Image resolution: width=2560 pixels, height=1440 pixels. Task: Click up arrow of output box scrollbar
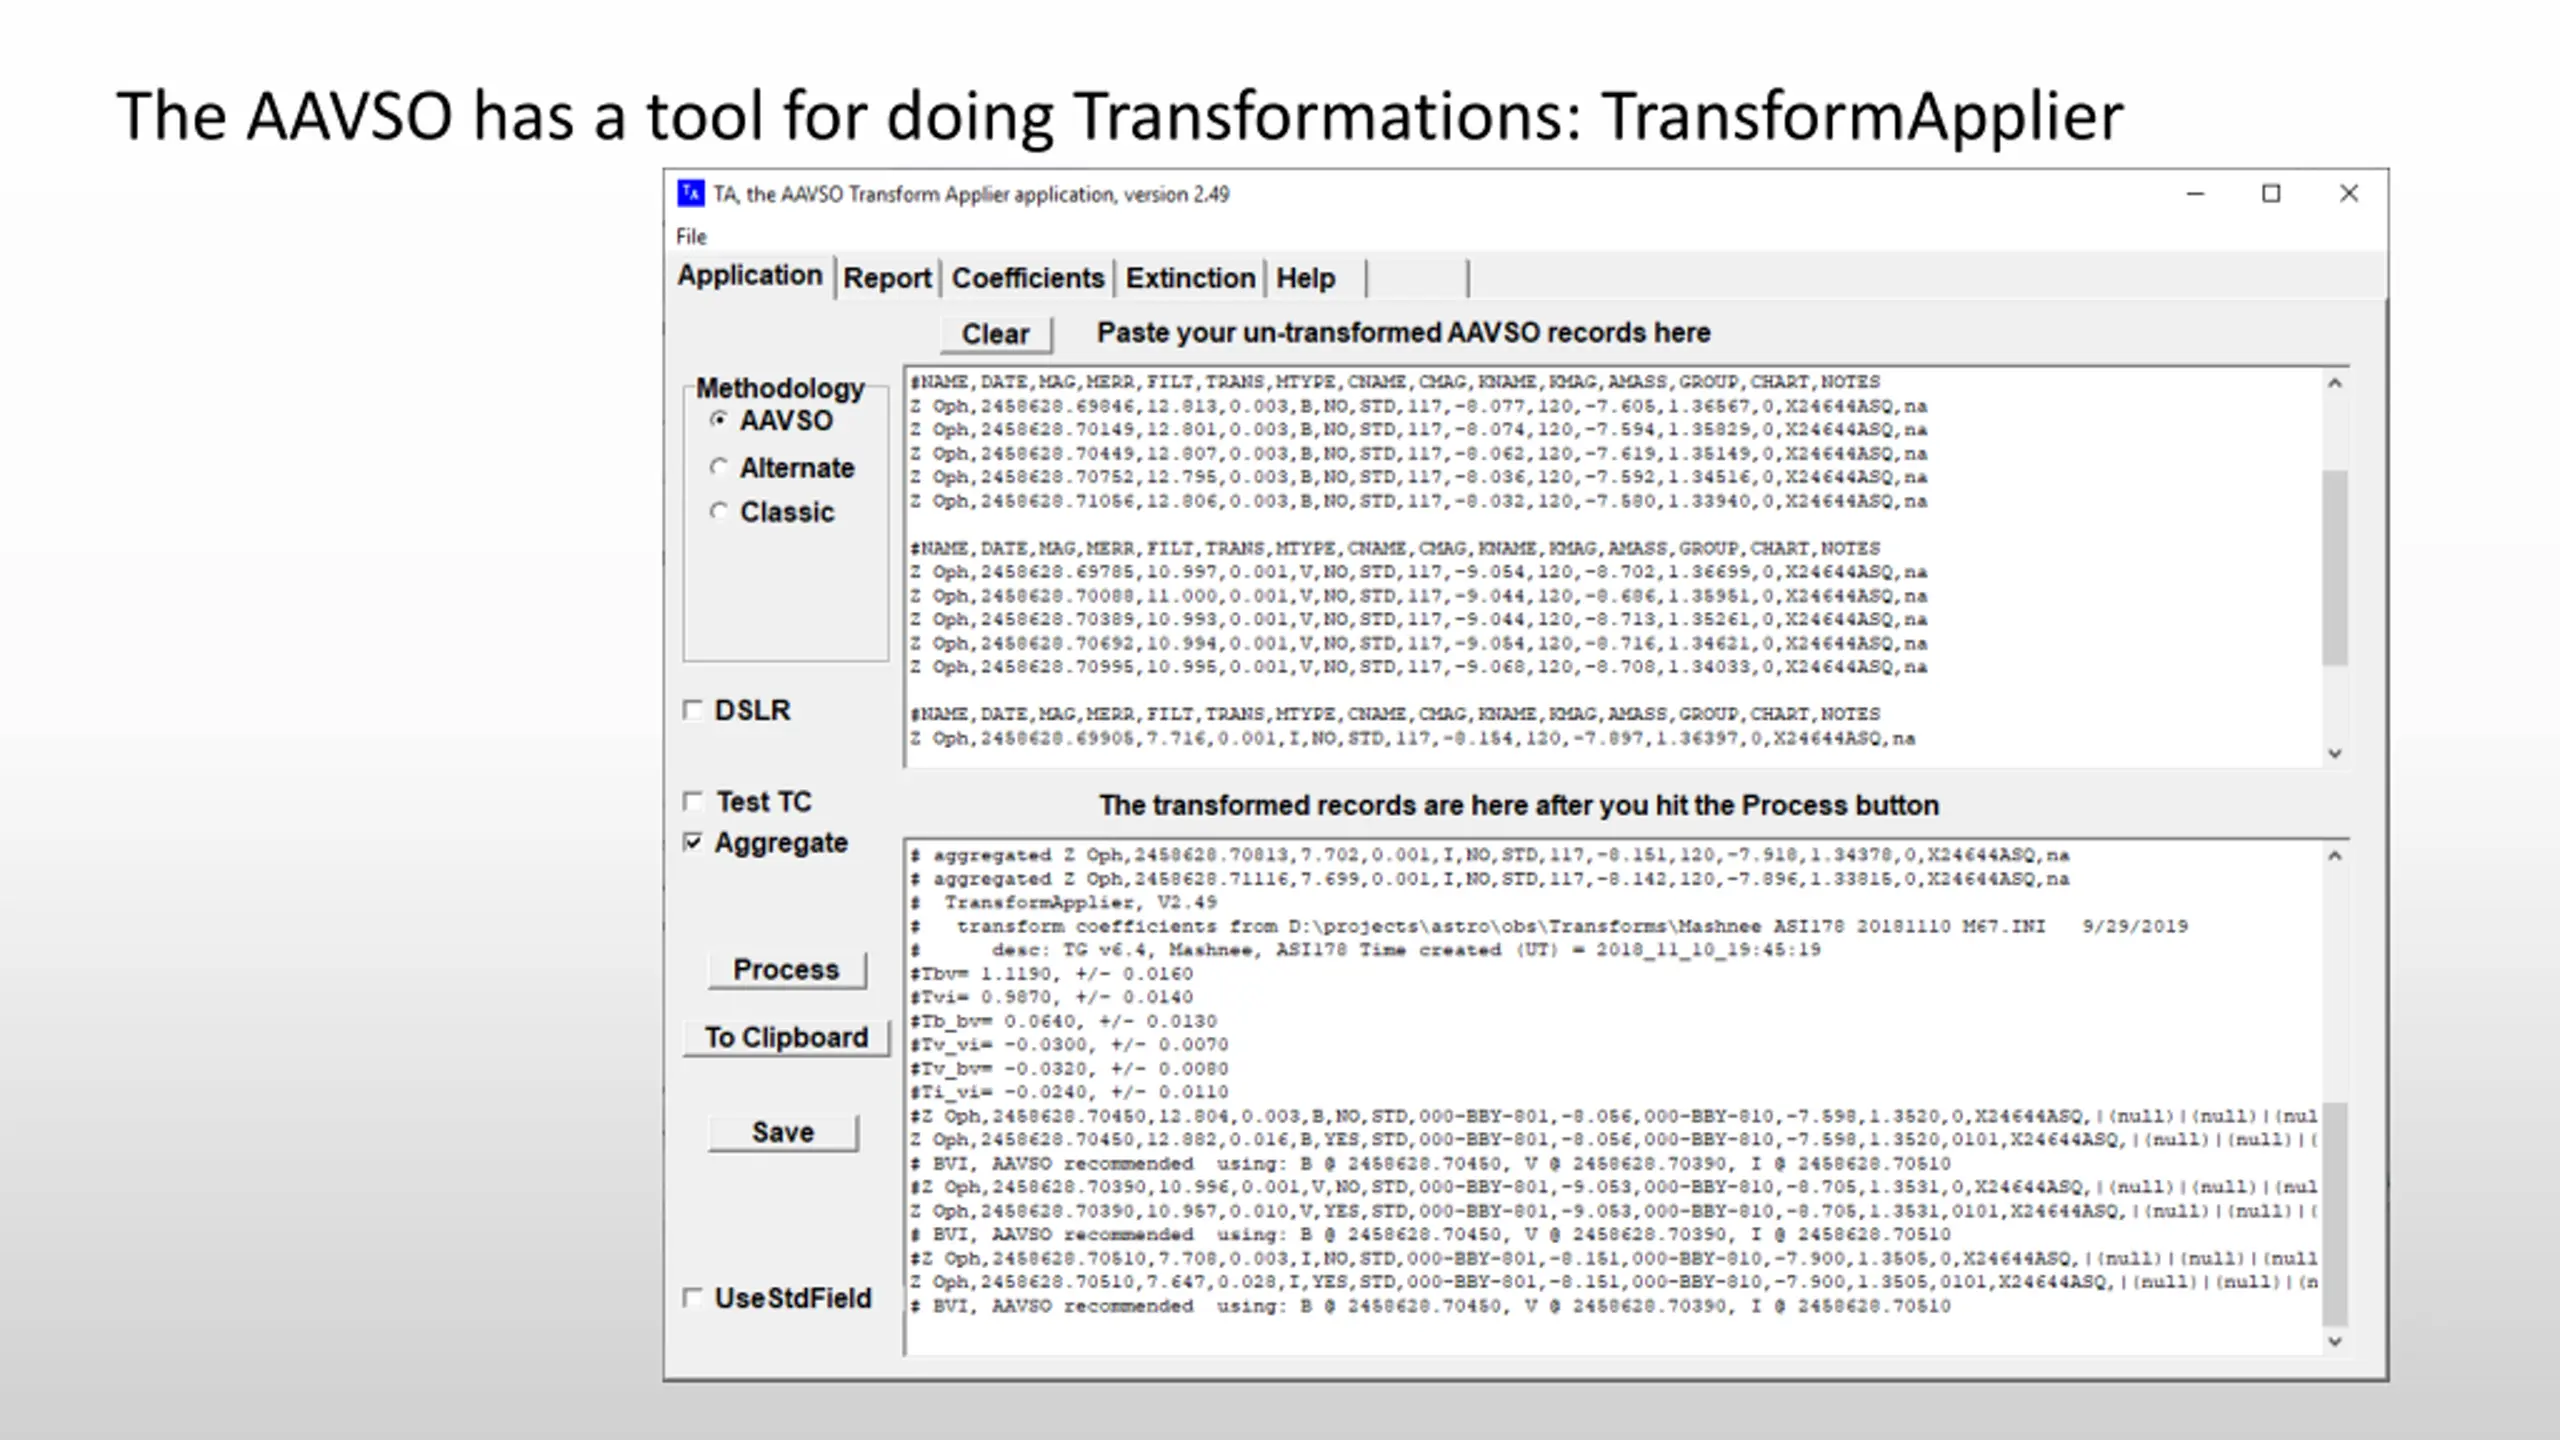point(2335,856)
